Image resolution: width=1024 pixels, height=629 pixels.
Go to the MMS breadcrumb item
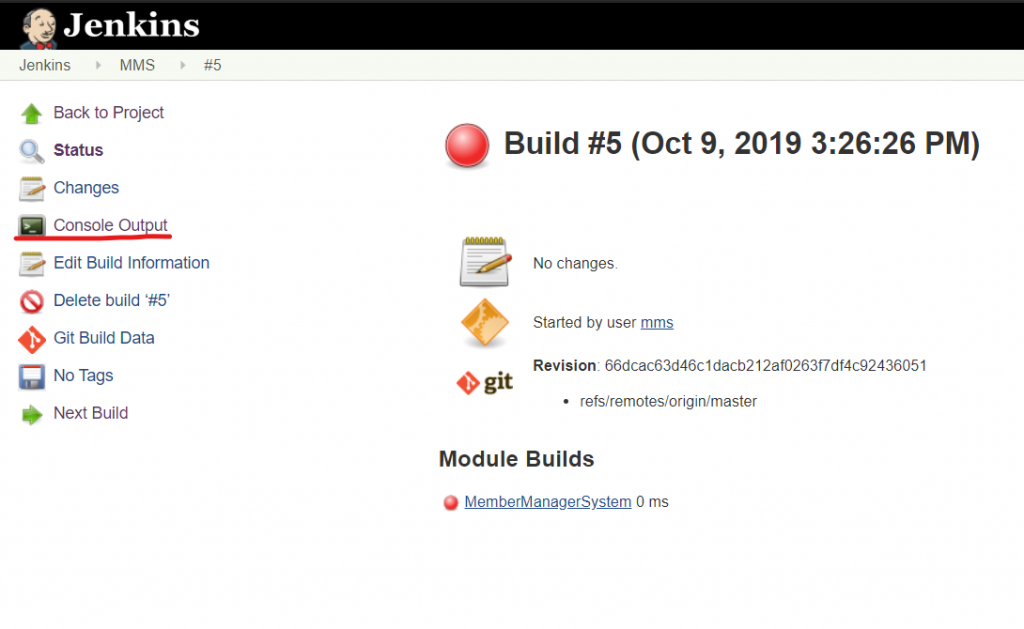137,66
